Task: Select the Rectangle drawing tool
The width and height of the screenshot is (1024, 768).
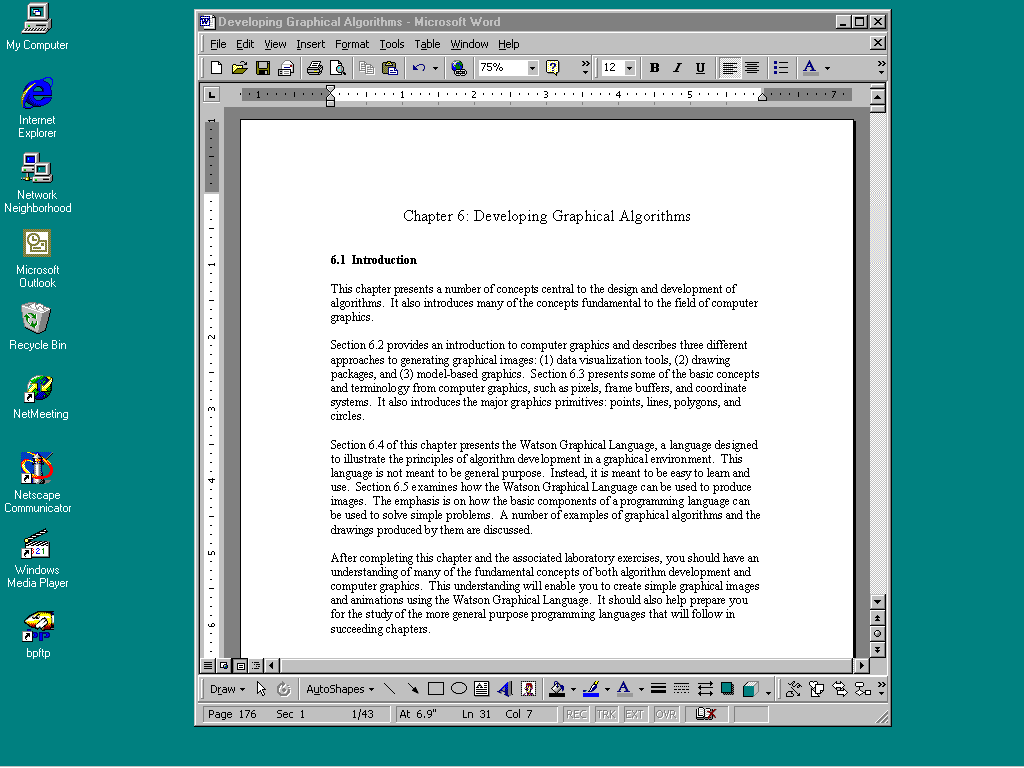Action: (436, 689)
